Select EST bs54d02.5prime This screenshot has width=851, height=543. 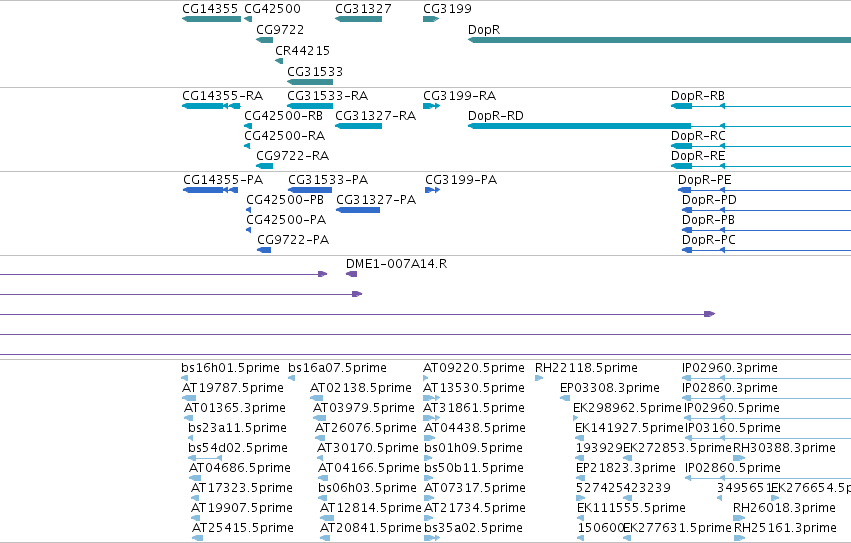205,458
